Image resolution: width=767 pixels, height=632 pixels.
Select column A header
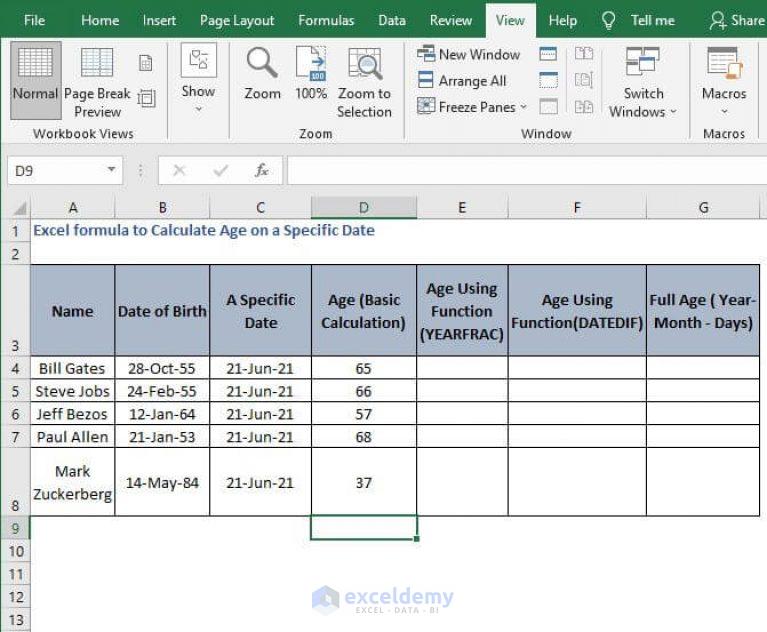(x=73, y=208)
